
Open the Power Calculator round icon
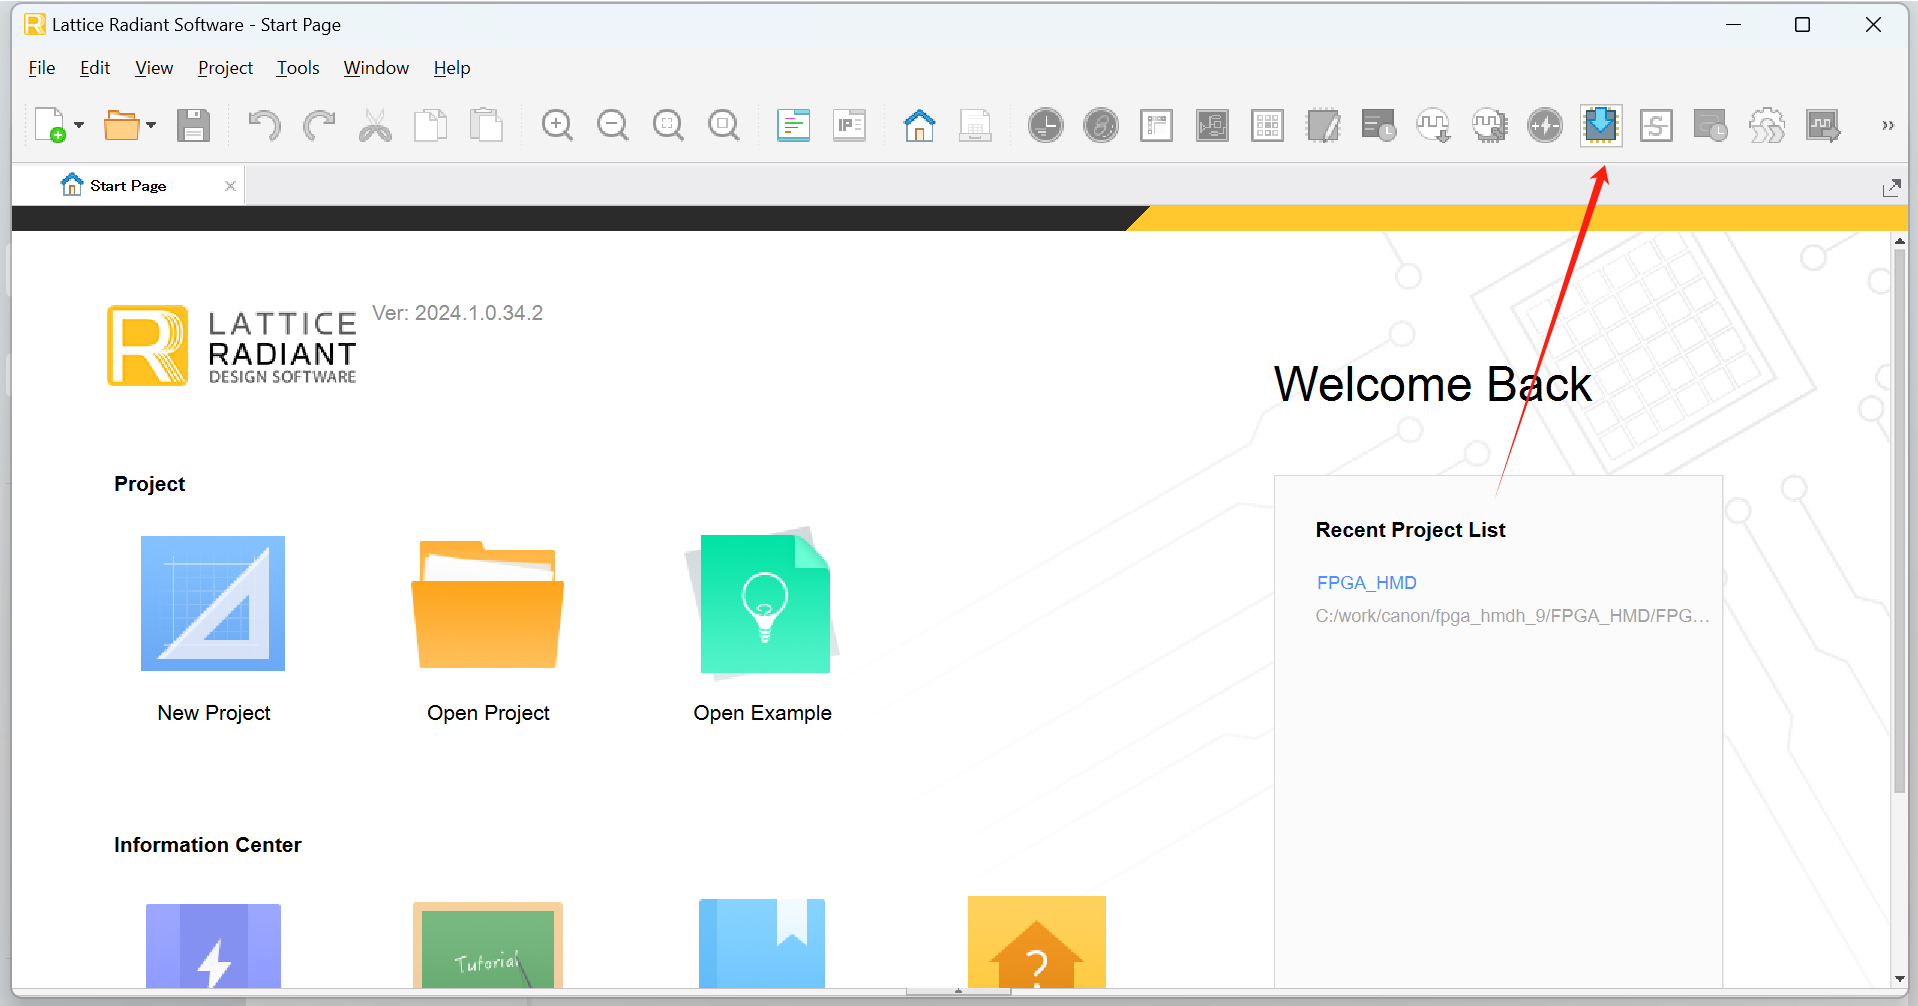point(1545,125)
